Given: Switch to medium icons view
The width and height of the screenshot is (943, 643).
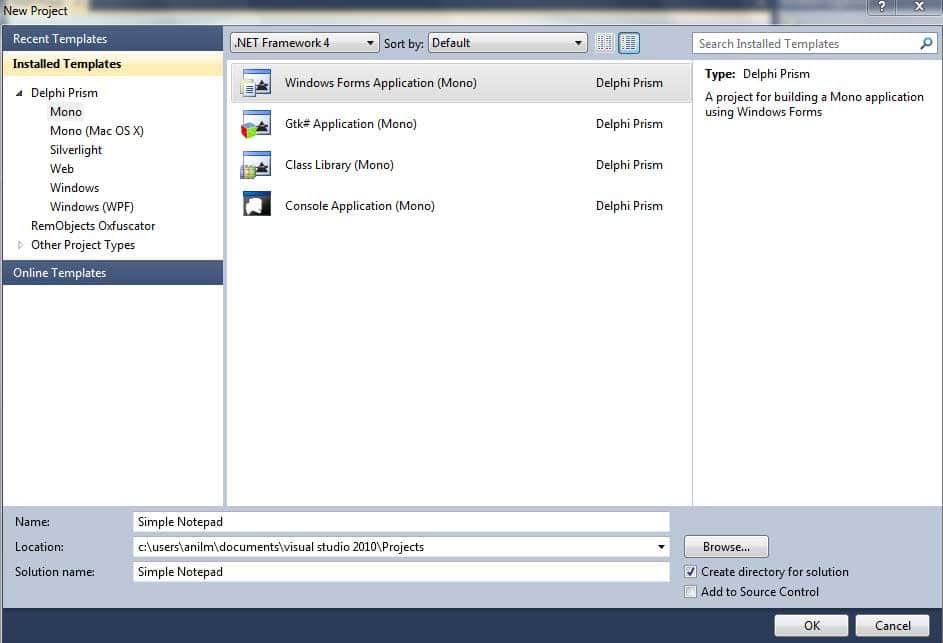Looking at the screenshot, I should 629,43.
